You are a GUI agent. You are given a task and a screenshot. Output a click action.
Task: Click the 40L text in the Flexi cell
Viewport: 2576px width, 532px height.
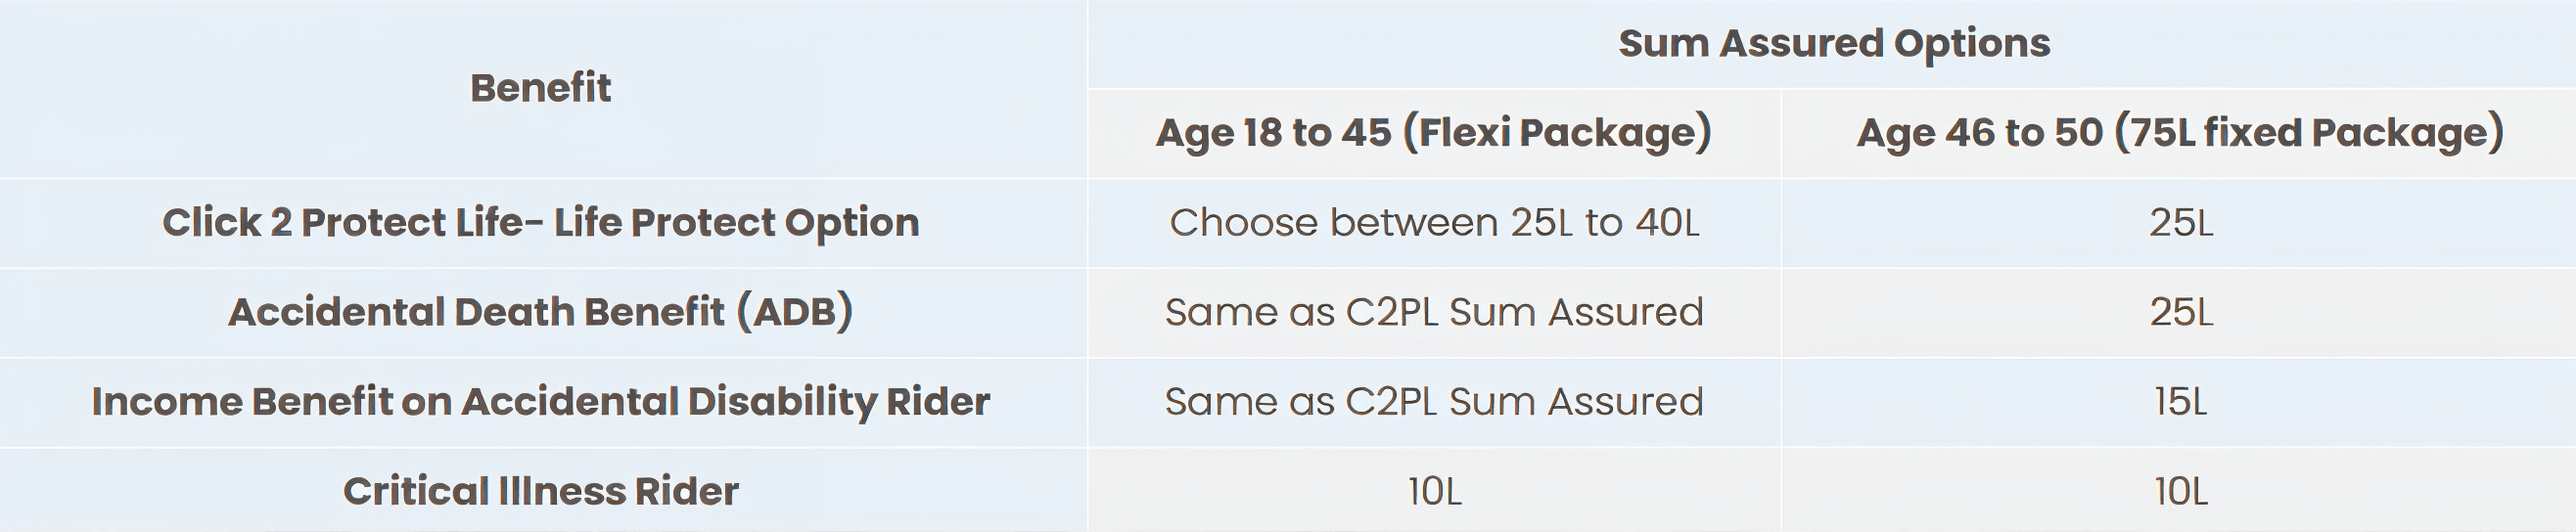[1667, 222]
